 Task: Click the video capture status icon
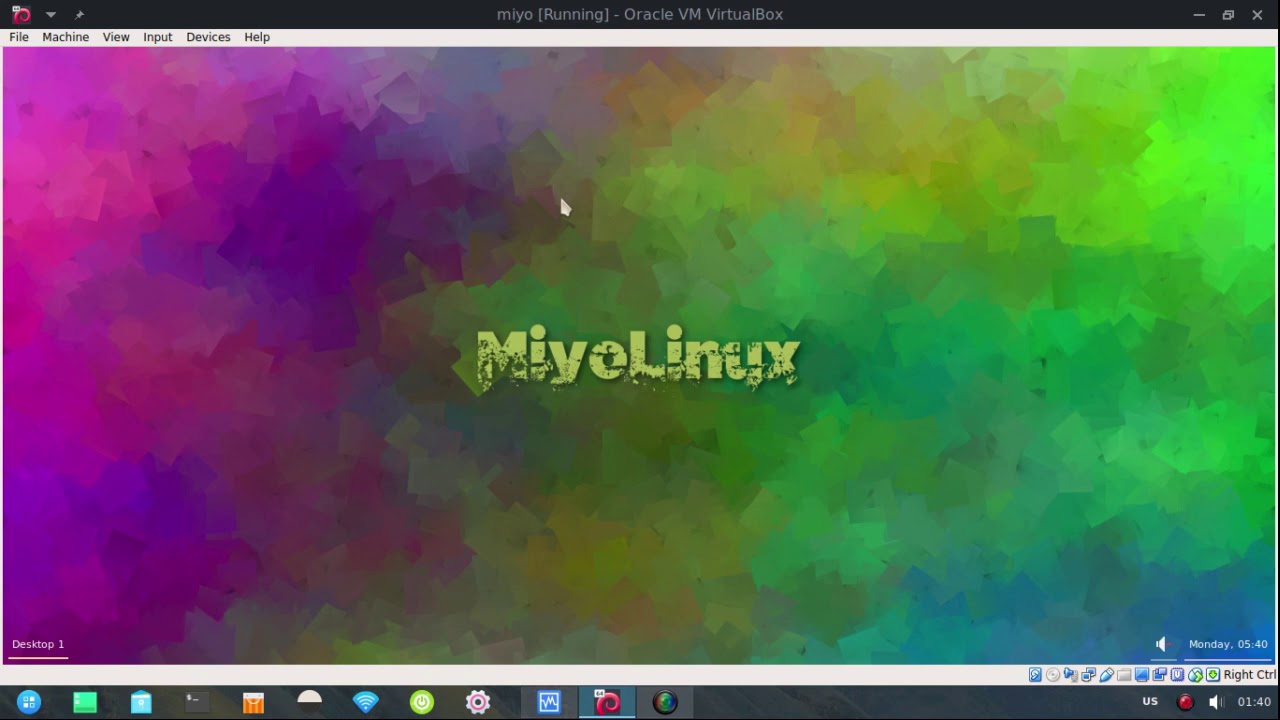(x=1160, y=675)
